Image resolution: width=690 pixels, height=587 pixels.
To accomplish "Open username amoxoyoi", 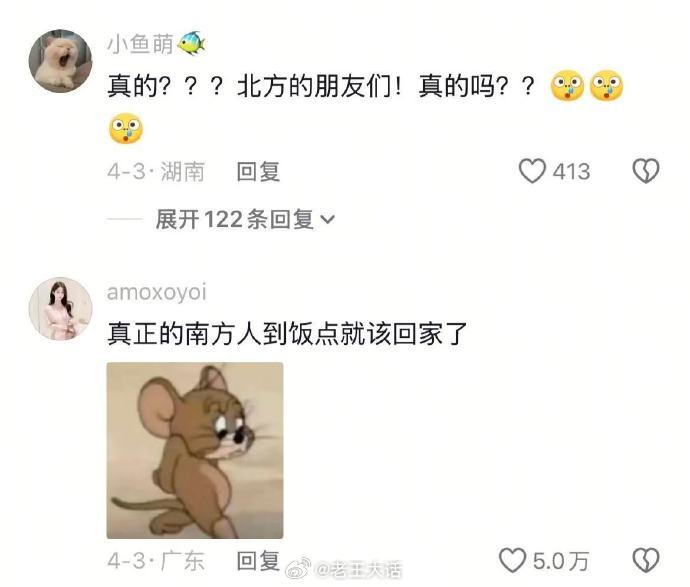I will pyautogui.click(x=157, y=292).
